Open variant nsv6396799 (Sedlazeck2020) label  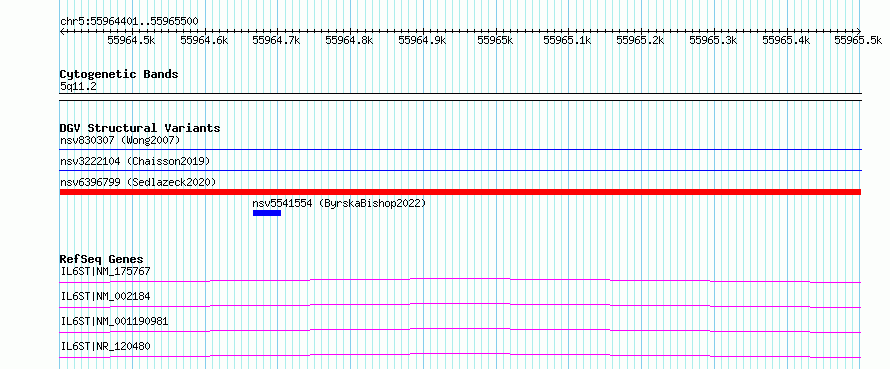click(138, 182)
